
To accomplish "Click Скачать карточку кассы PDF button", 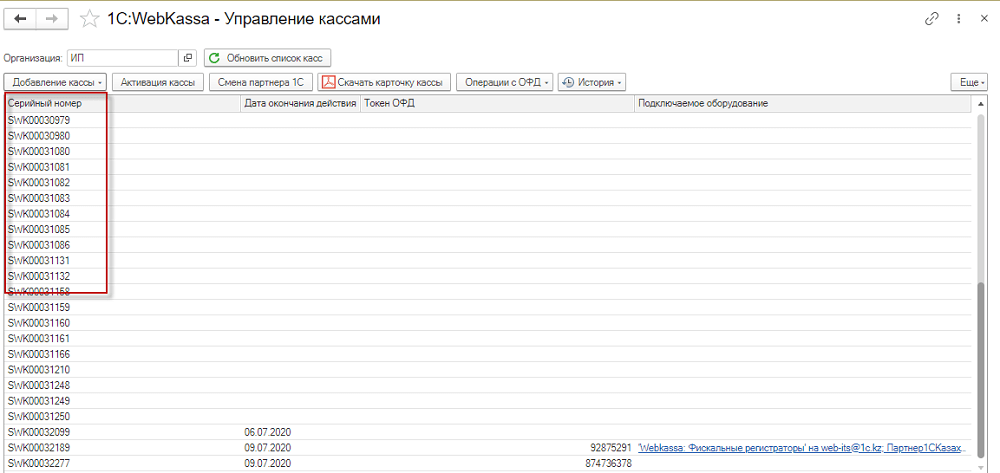I will coord(384,82).
